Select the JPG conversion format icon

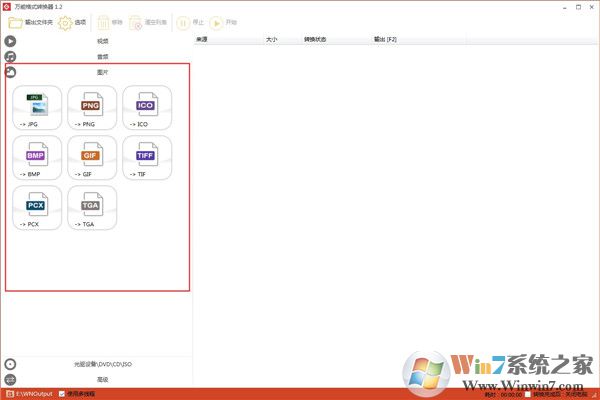tap(38, 107)
